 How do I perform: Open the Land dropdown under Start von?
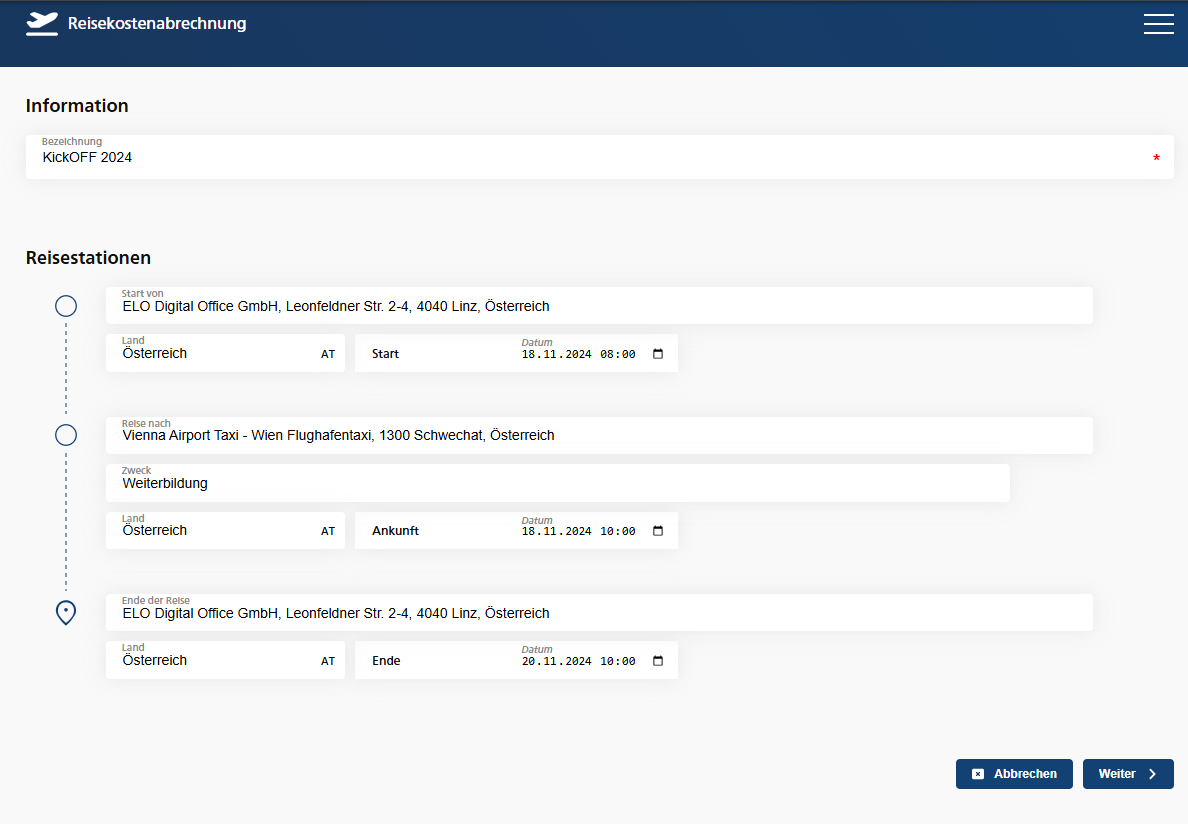[225, 354]
